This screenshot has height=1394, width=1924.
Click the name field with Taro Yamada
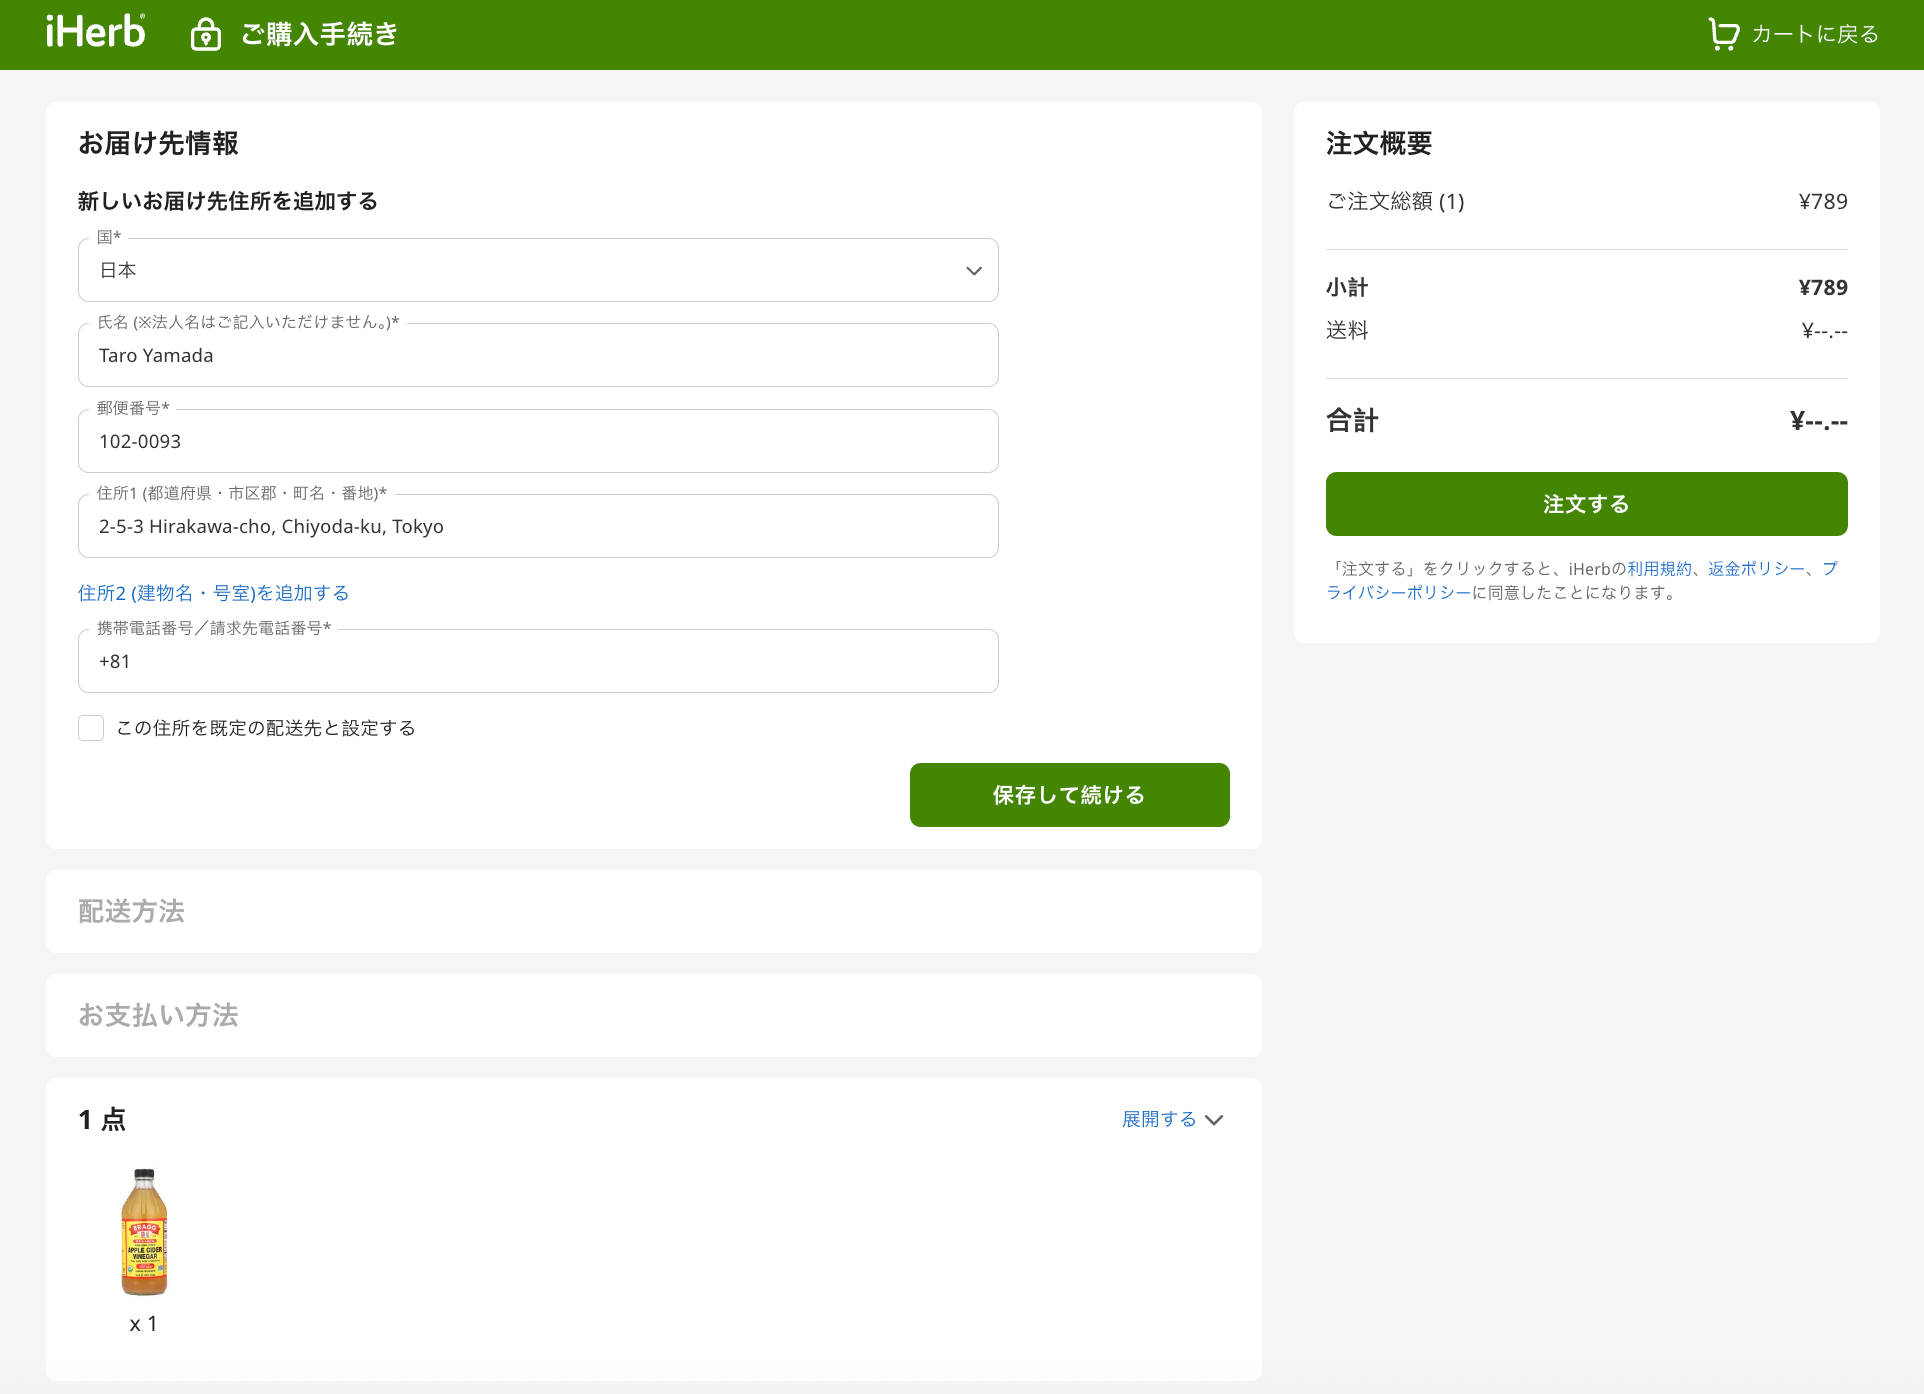538,356
